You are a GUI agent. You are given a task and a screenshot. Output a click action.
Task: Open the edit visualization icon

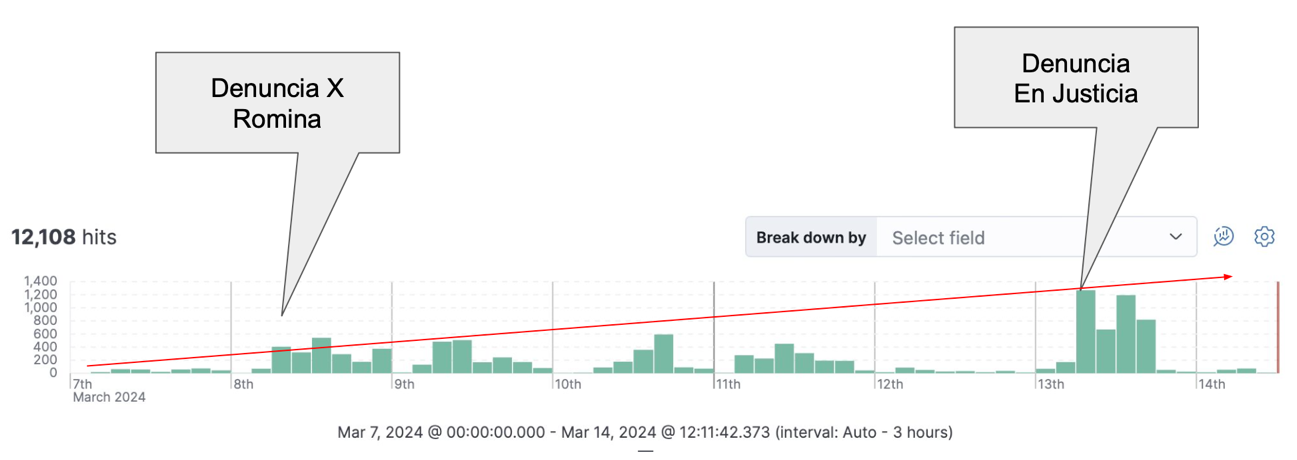click(x=1223, y=237)
